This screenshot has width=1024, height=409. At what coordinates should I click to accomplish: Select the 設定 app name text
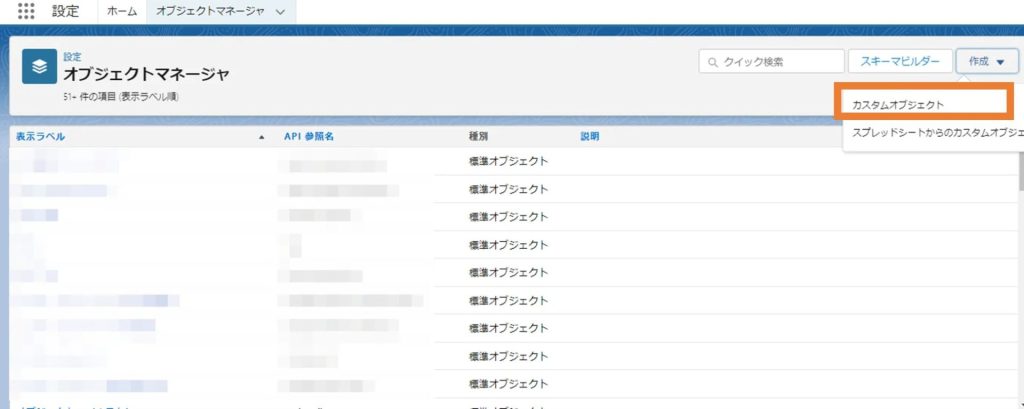click(x=65, y=11)
